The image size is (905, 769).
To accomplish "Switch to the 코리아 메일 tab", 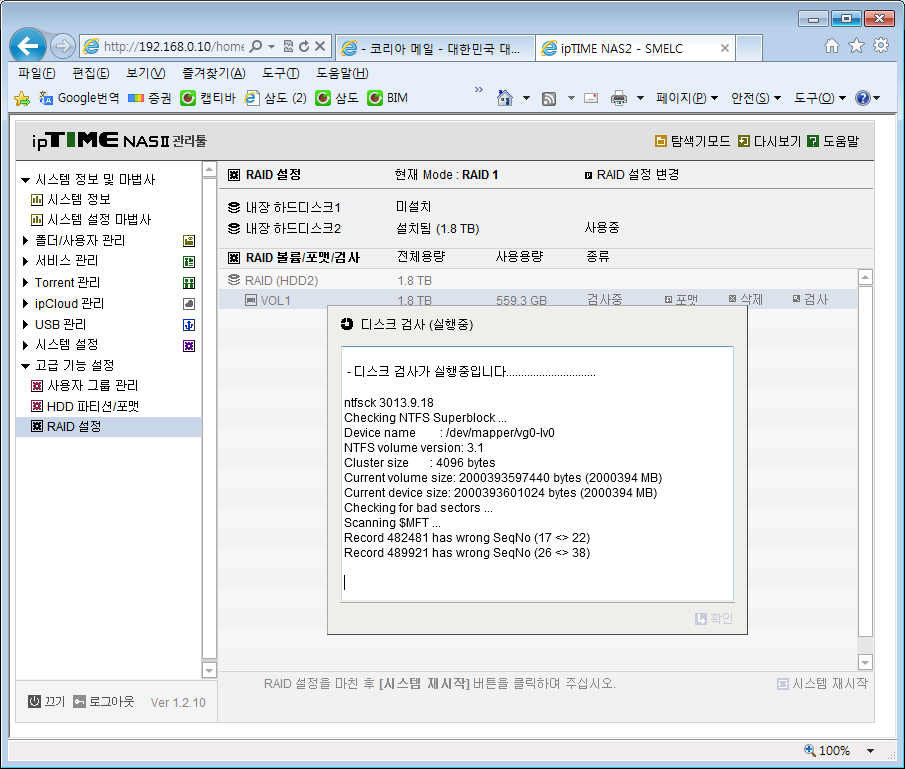I will coord(435,48).
